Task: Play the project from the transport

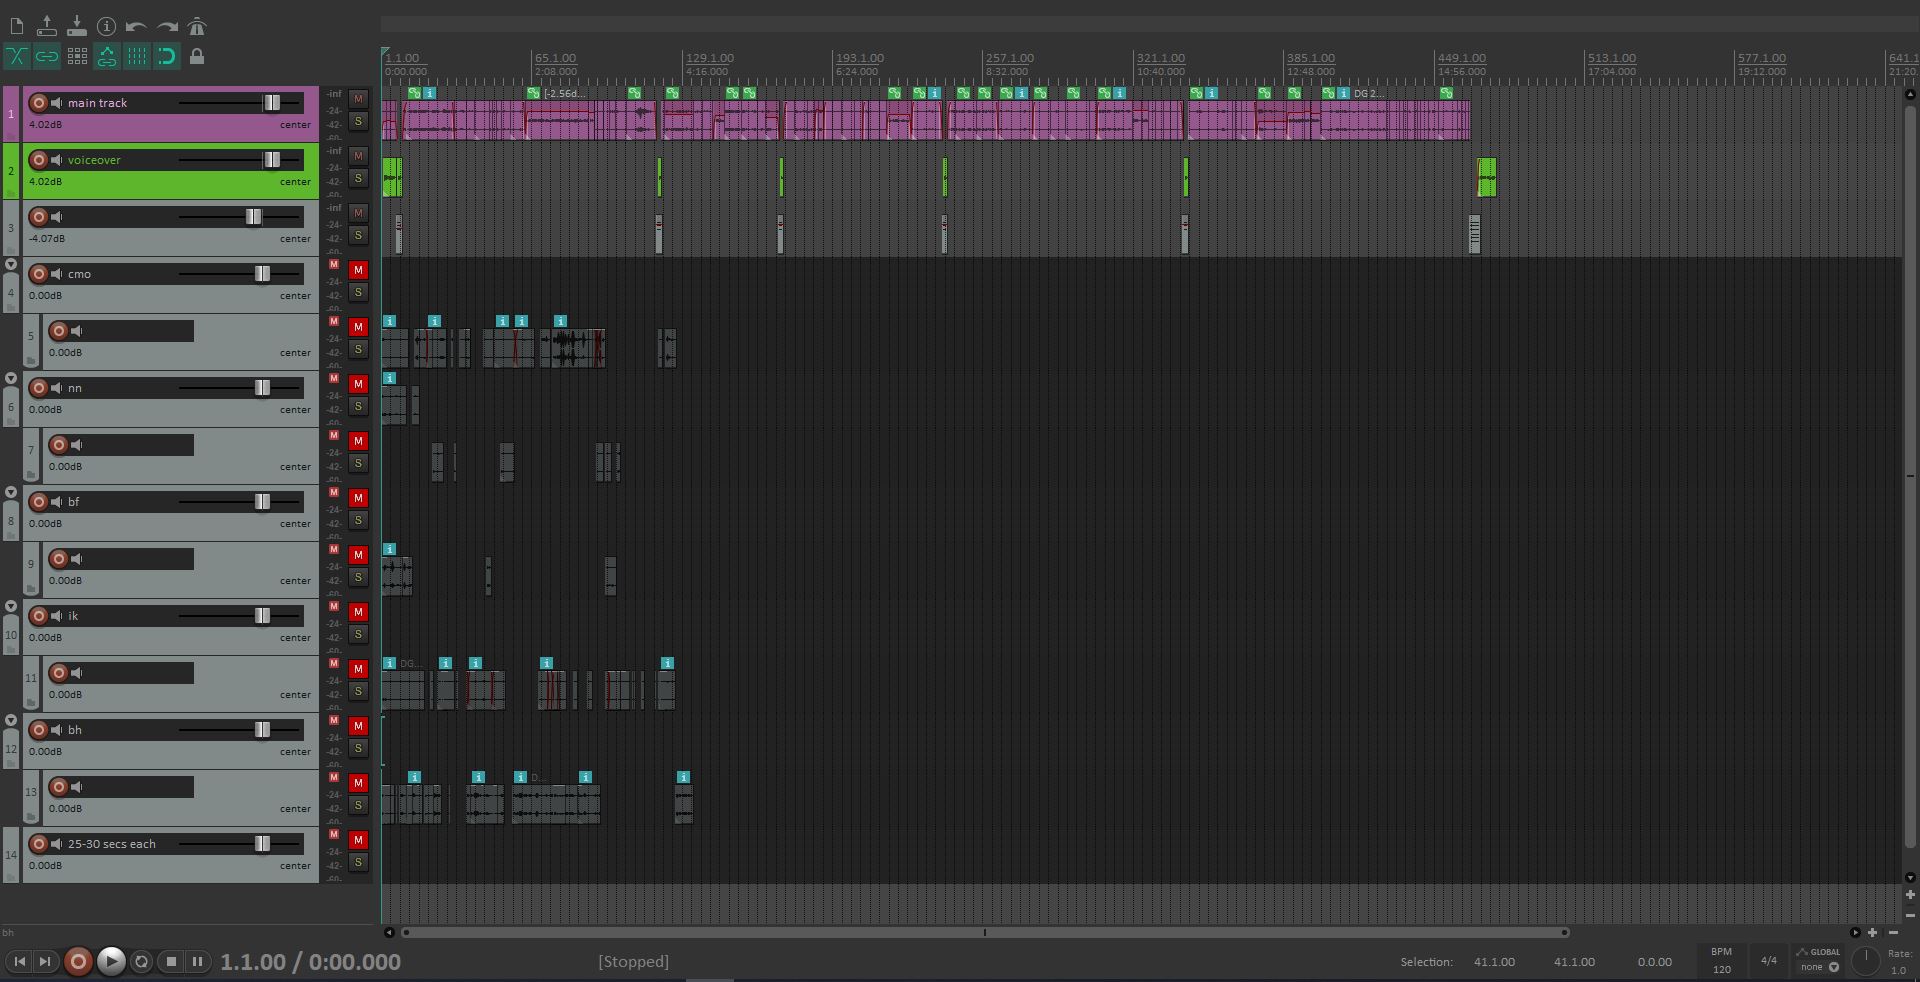Action: 111,962
